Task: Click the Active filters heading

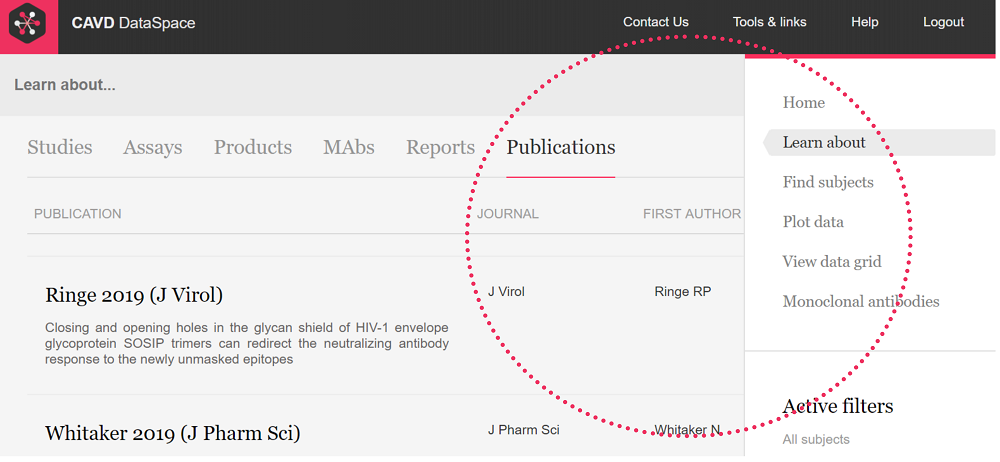Action: 838,406
